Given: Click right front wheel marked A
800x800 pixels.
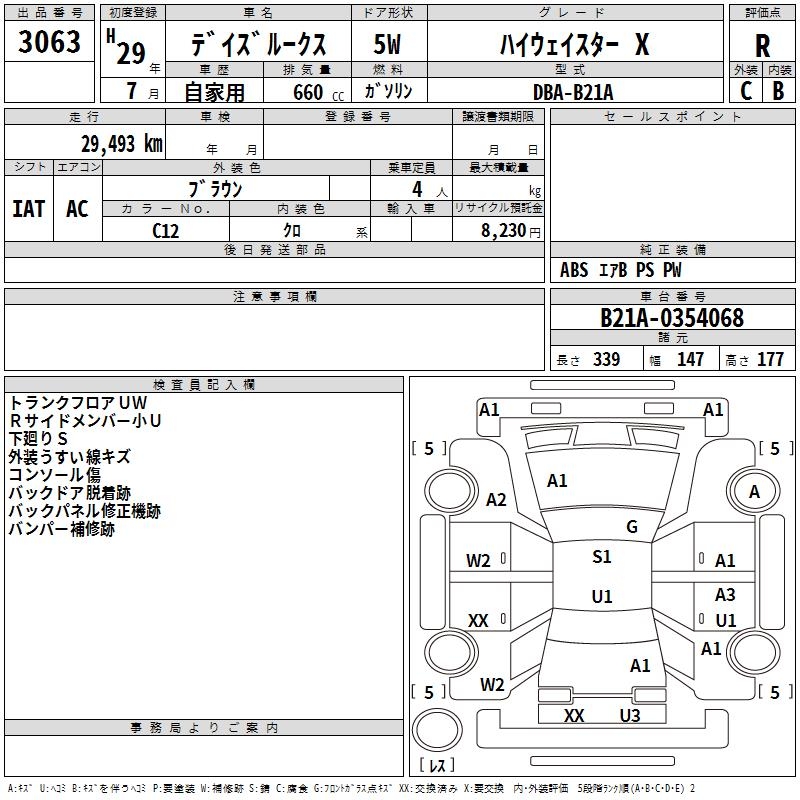Looking at the screenshot, I should [x=754, y=491].
